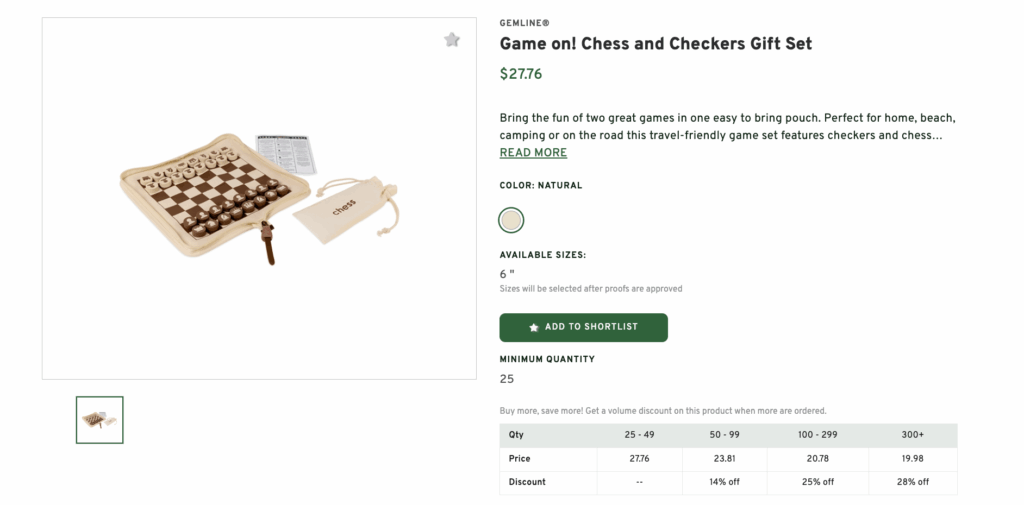Click the star favorite icon on product image

452,40
